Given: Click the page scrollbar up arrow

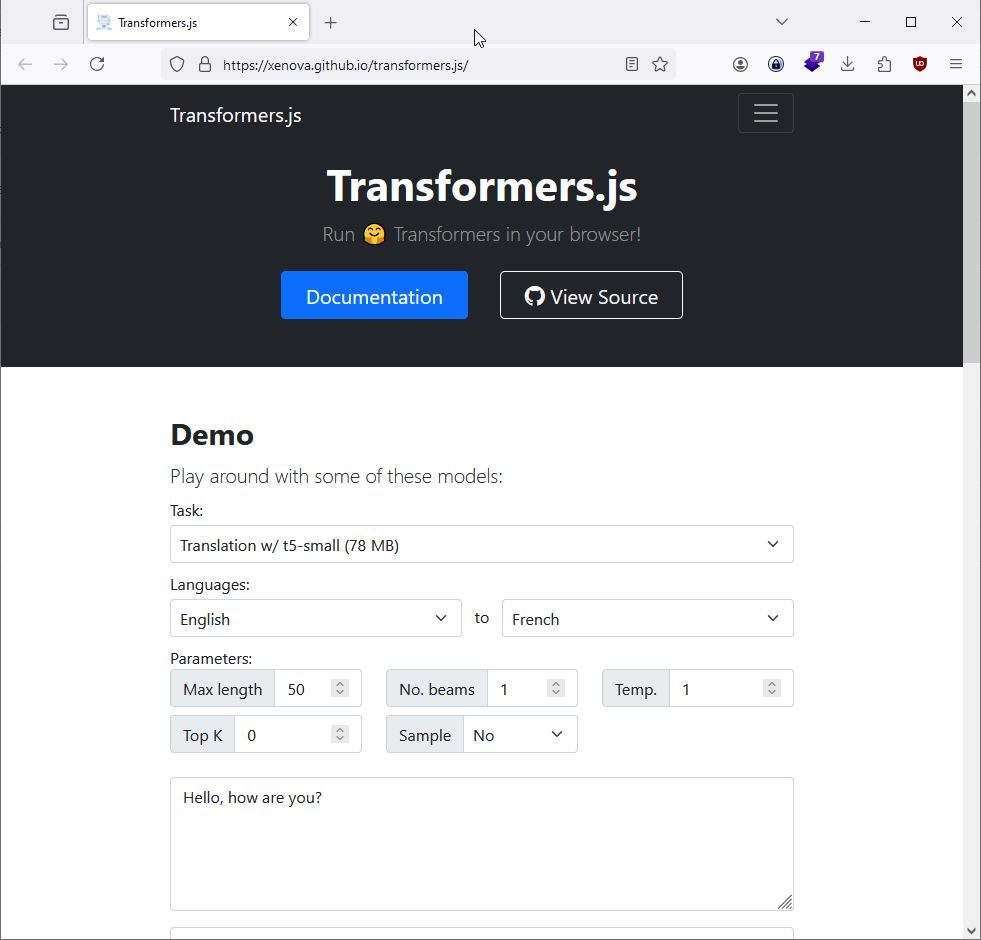Looking at the screenshot, I should tap(972, 93).
